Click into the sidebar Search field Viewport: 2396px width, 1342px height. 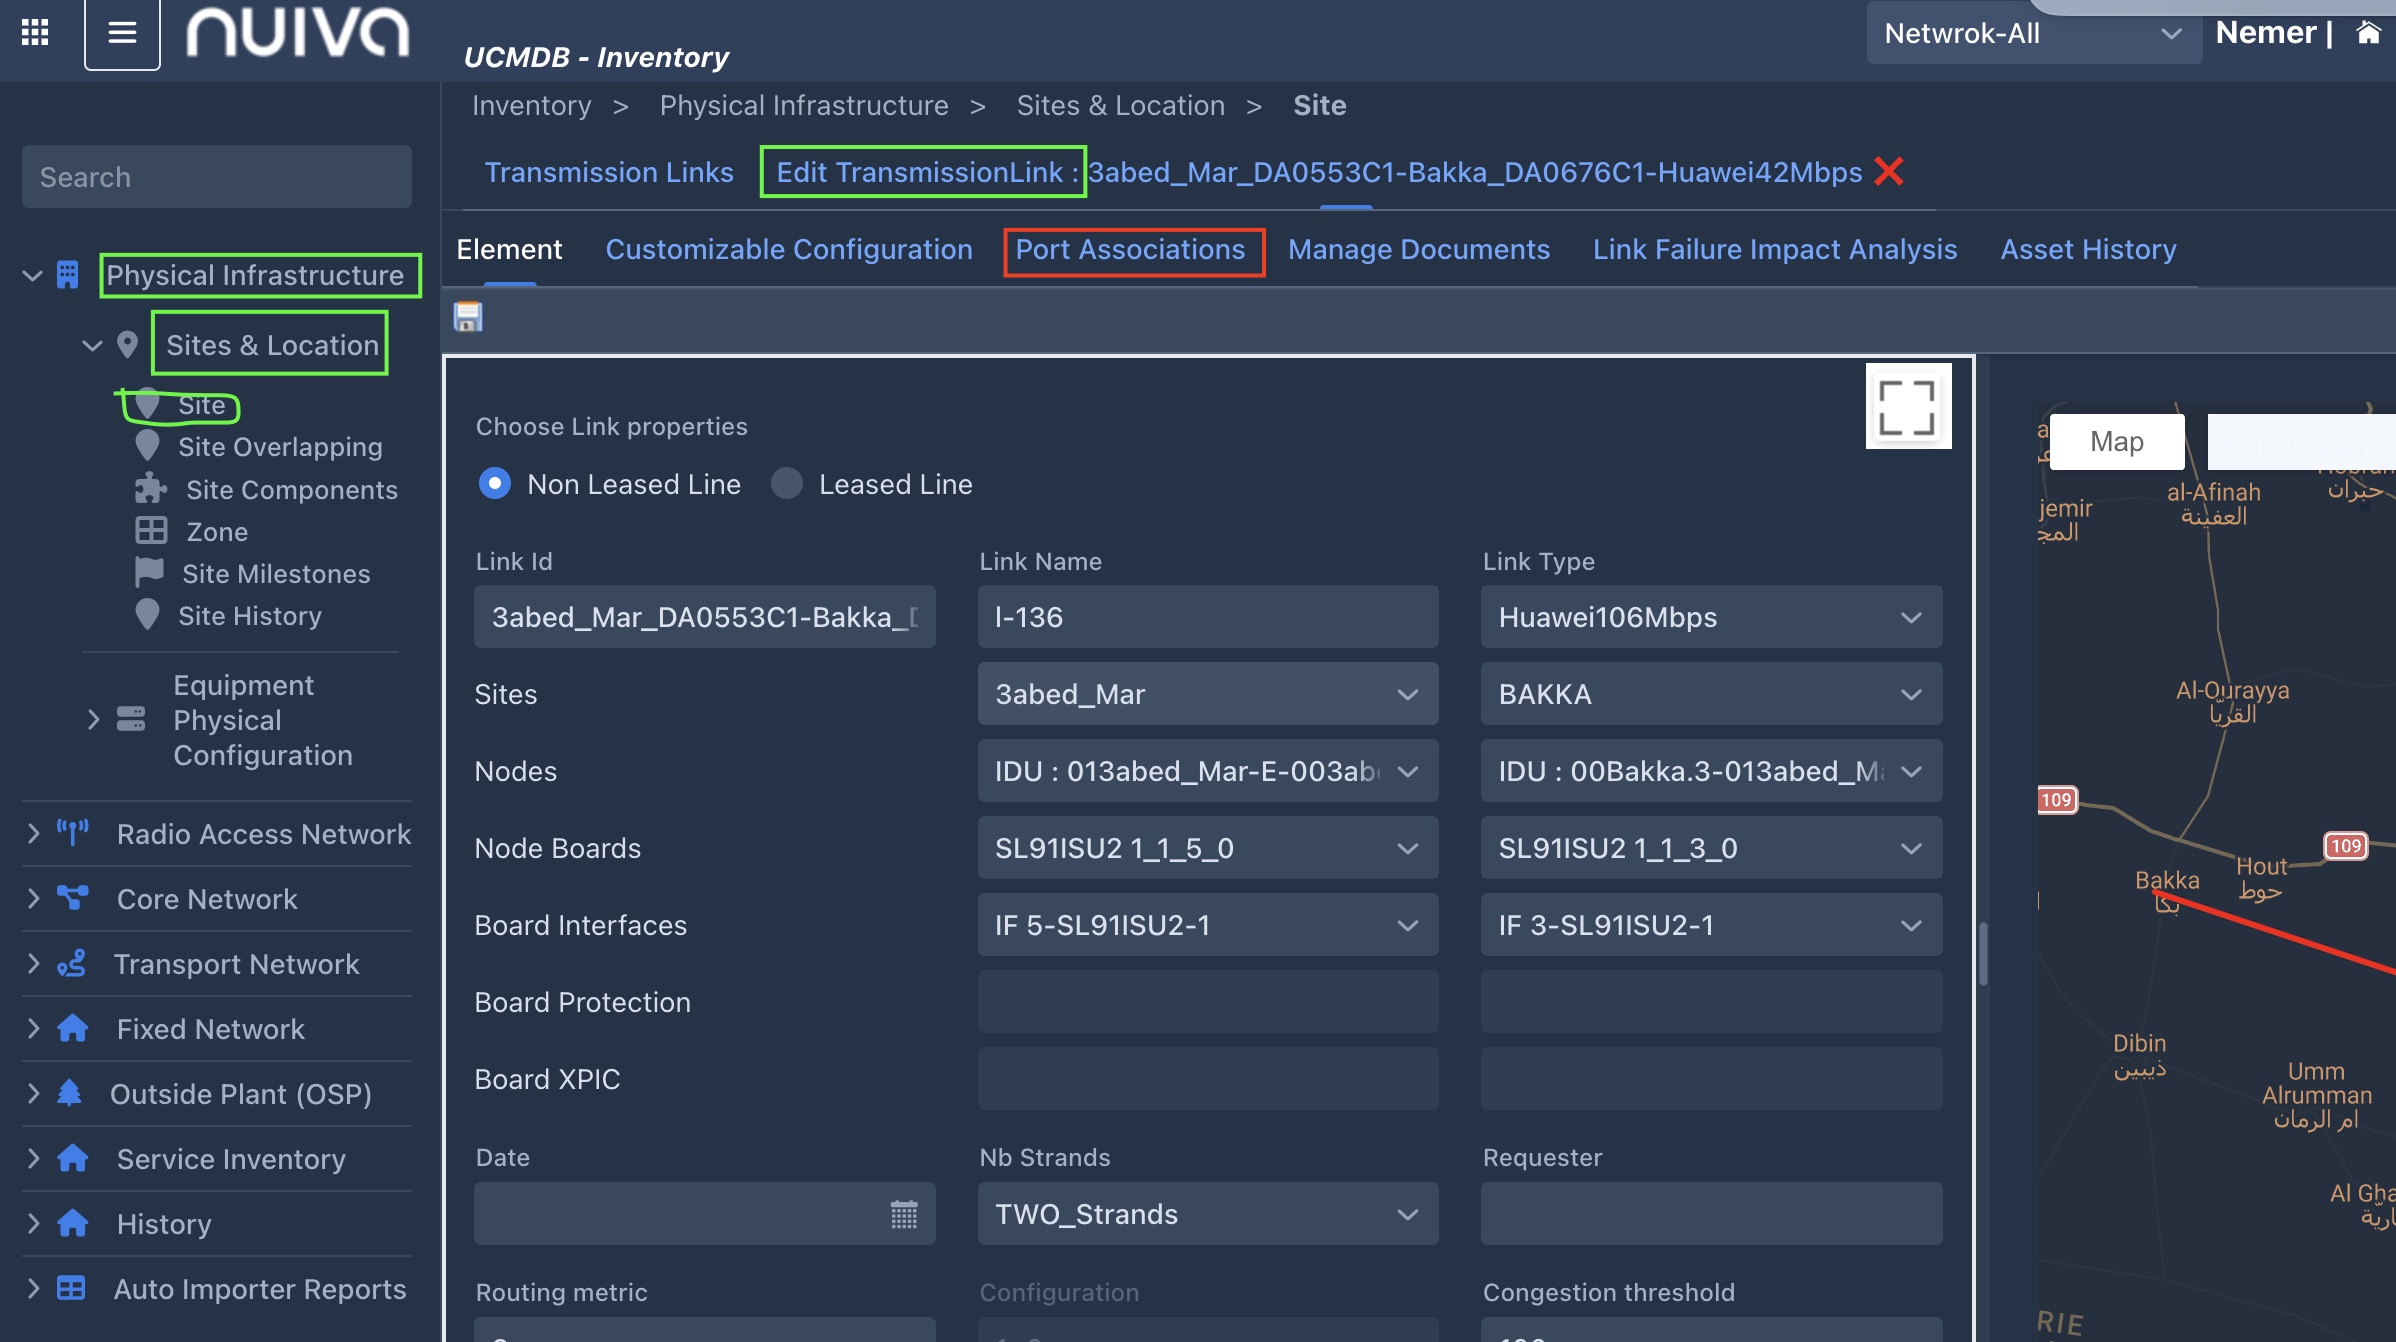pos(217,177)
